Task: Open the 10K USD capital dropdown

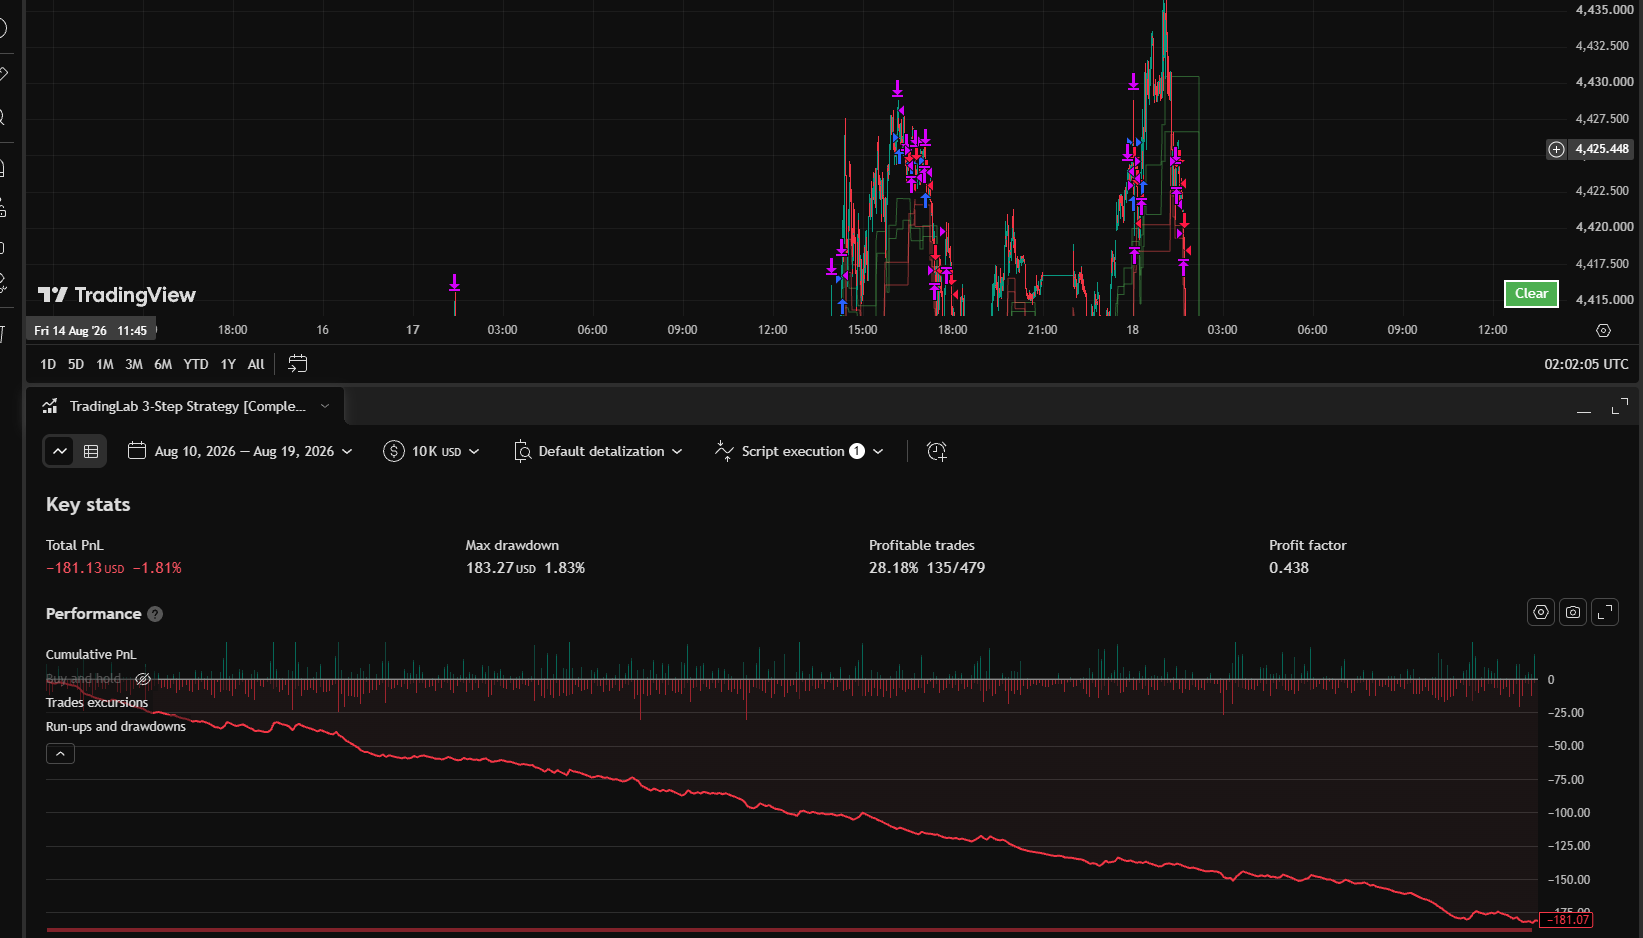Action: click(432, 451)
